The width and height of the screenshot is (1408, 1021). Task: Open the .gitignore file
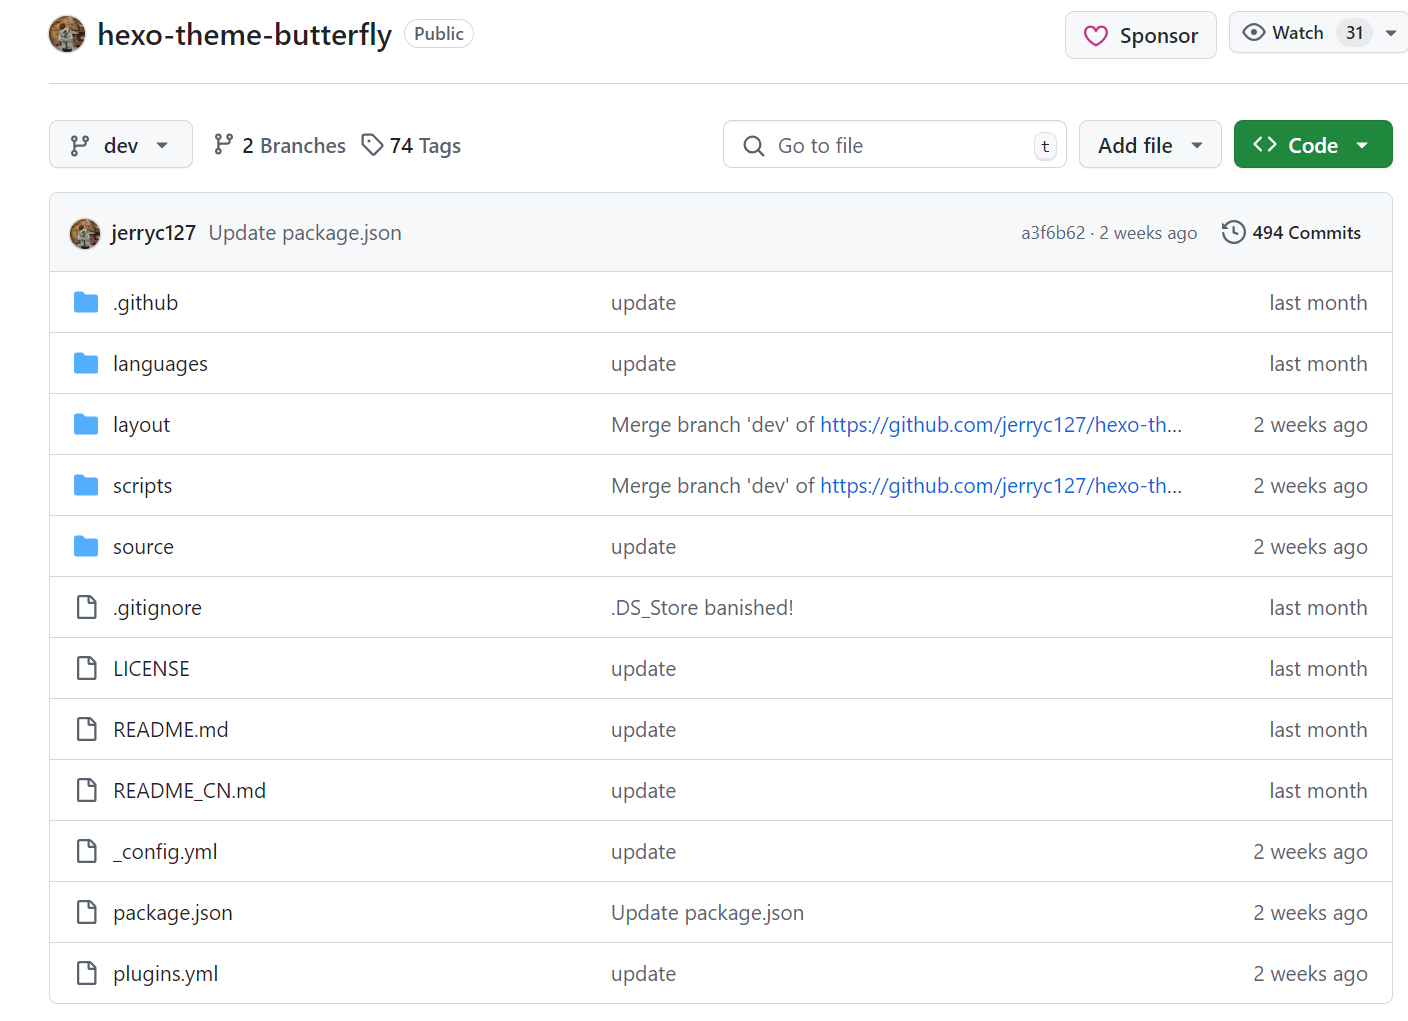pyautogui.click(x=157, y=608)
